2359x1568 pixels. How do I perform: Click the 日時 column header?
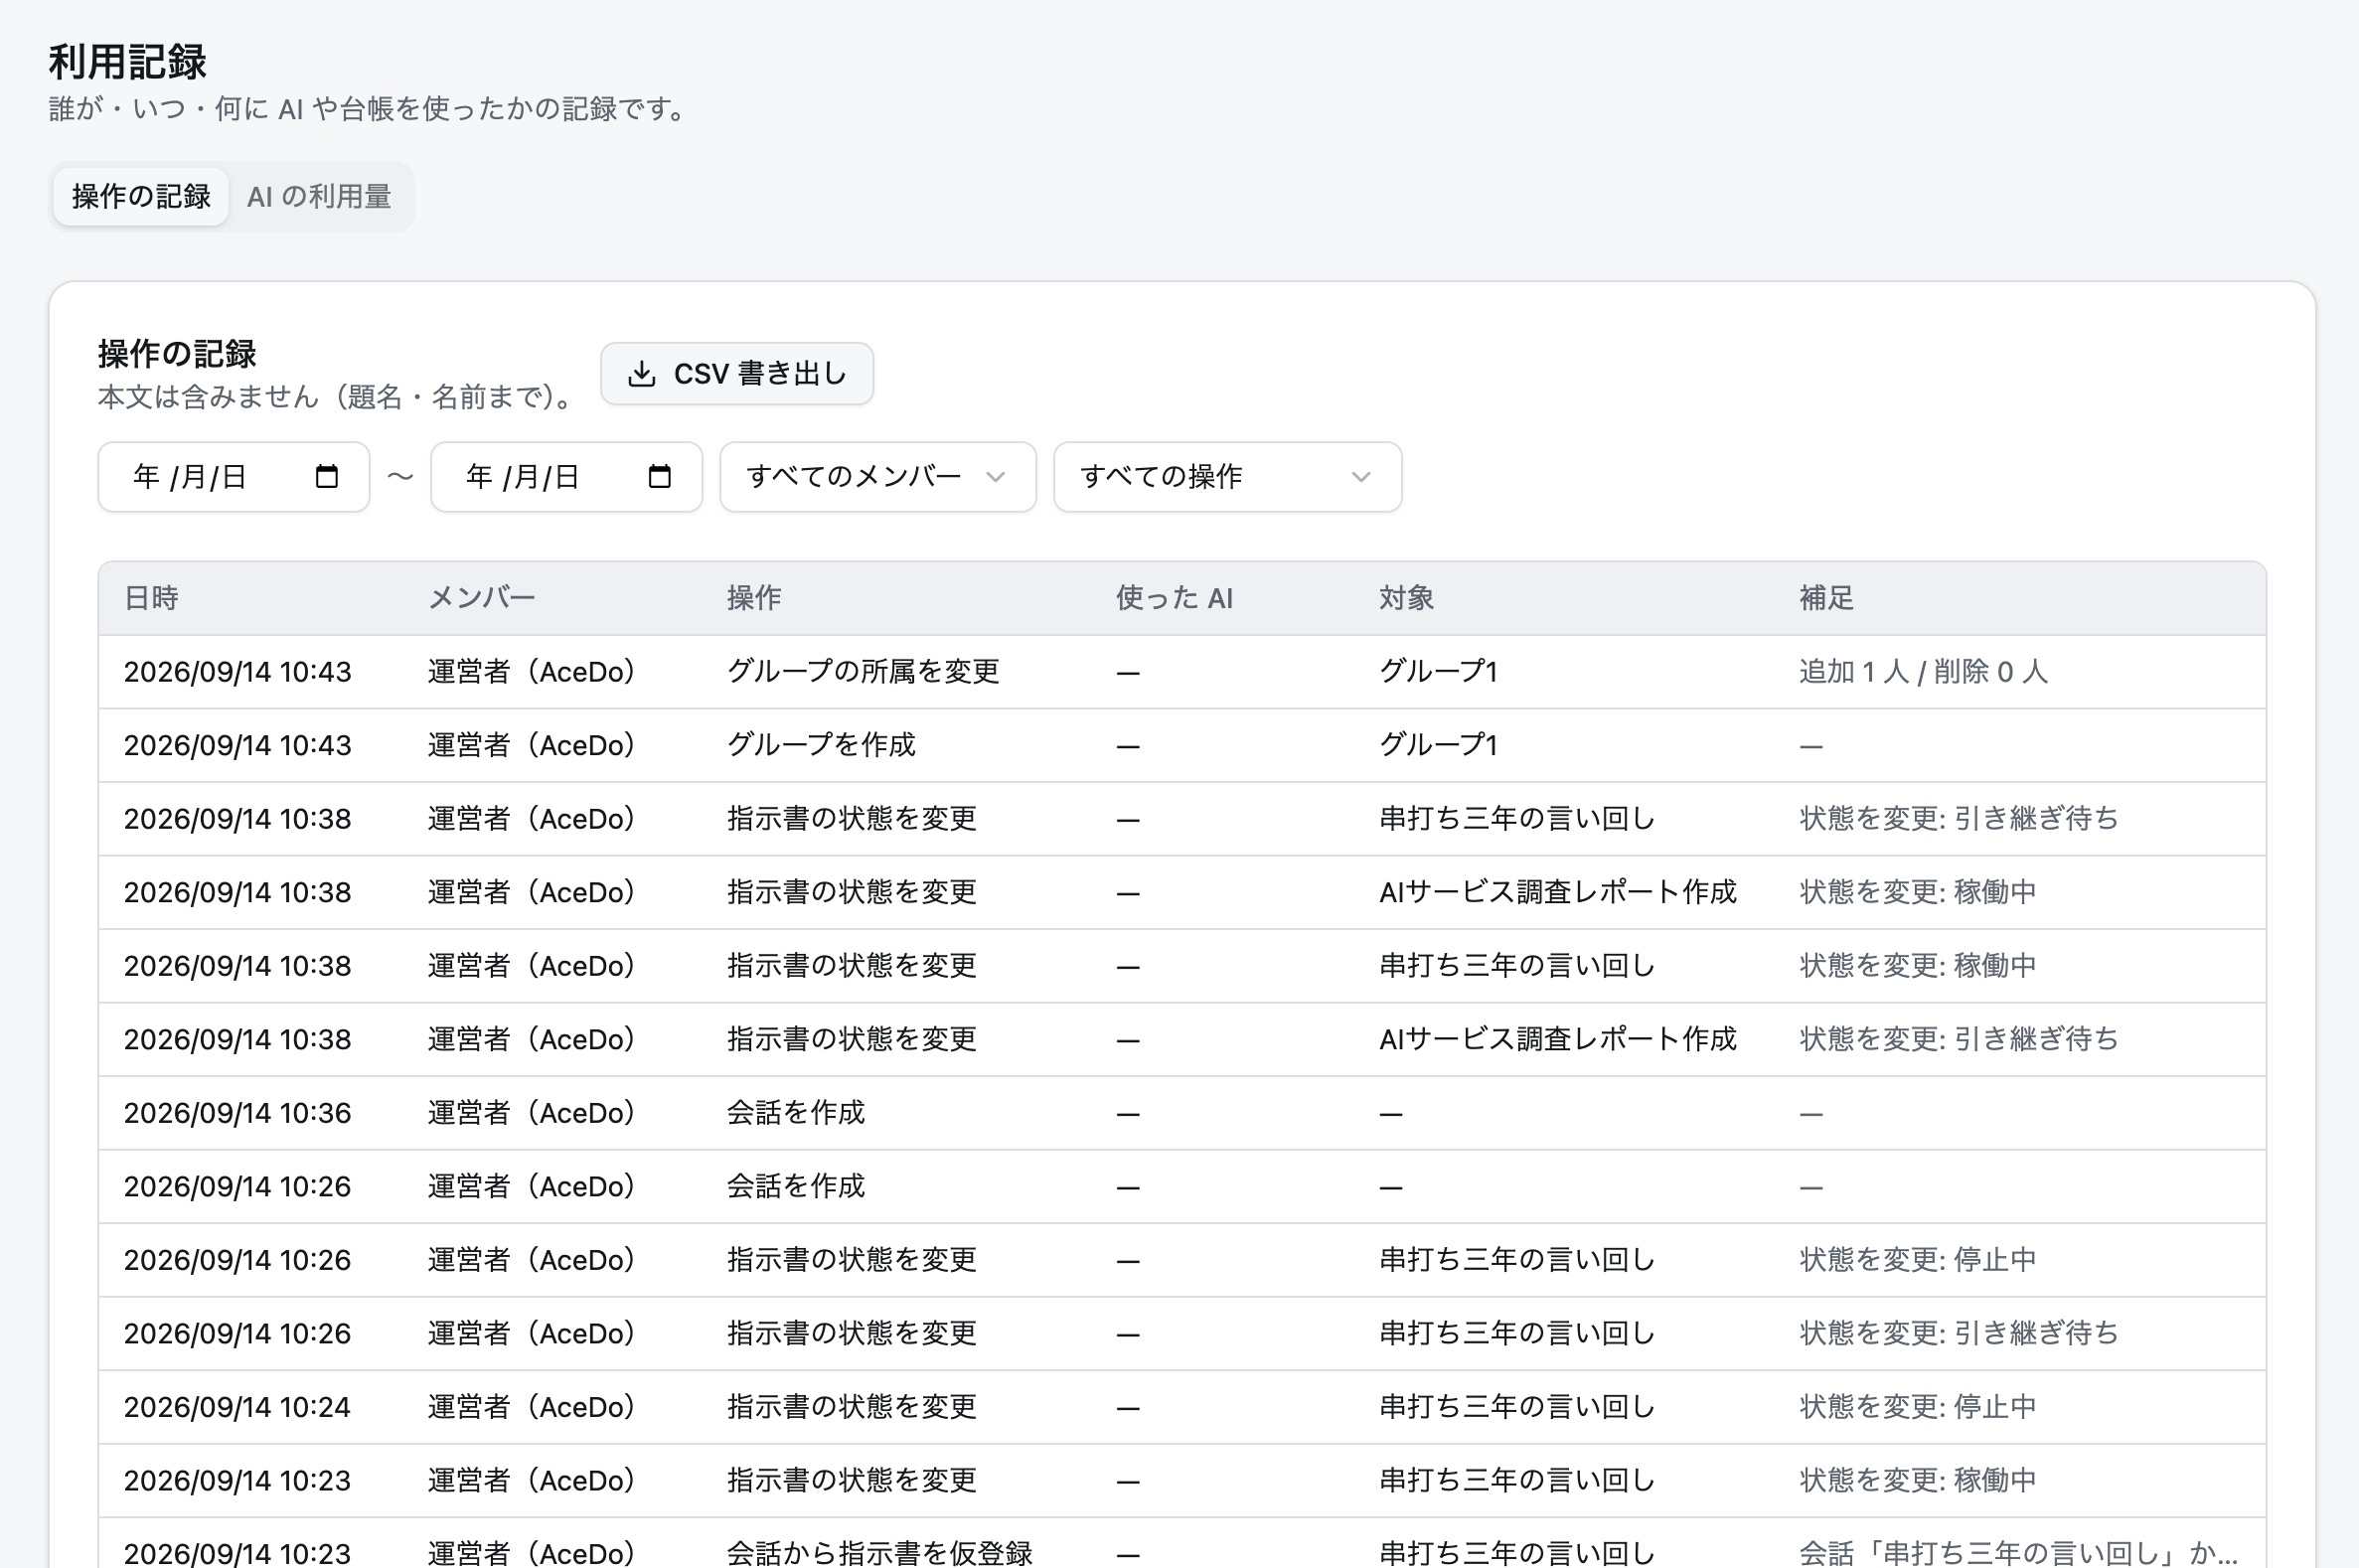[151, 598]
